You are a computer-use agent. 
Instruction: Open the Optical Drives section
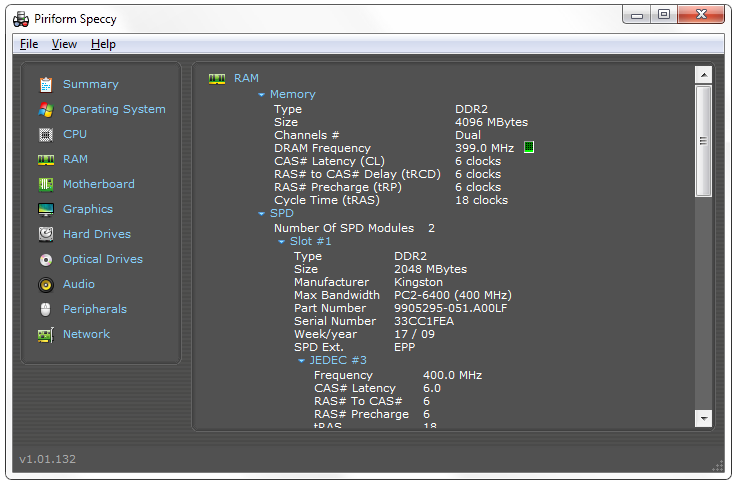[103, 259]
